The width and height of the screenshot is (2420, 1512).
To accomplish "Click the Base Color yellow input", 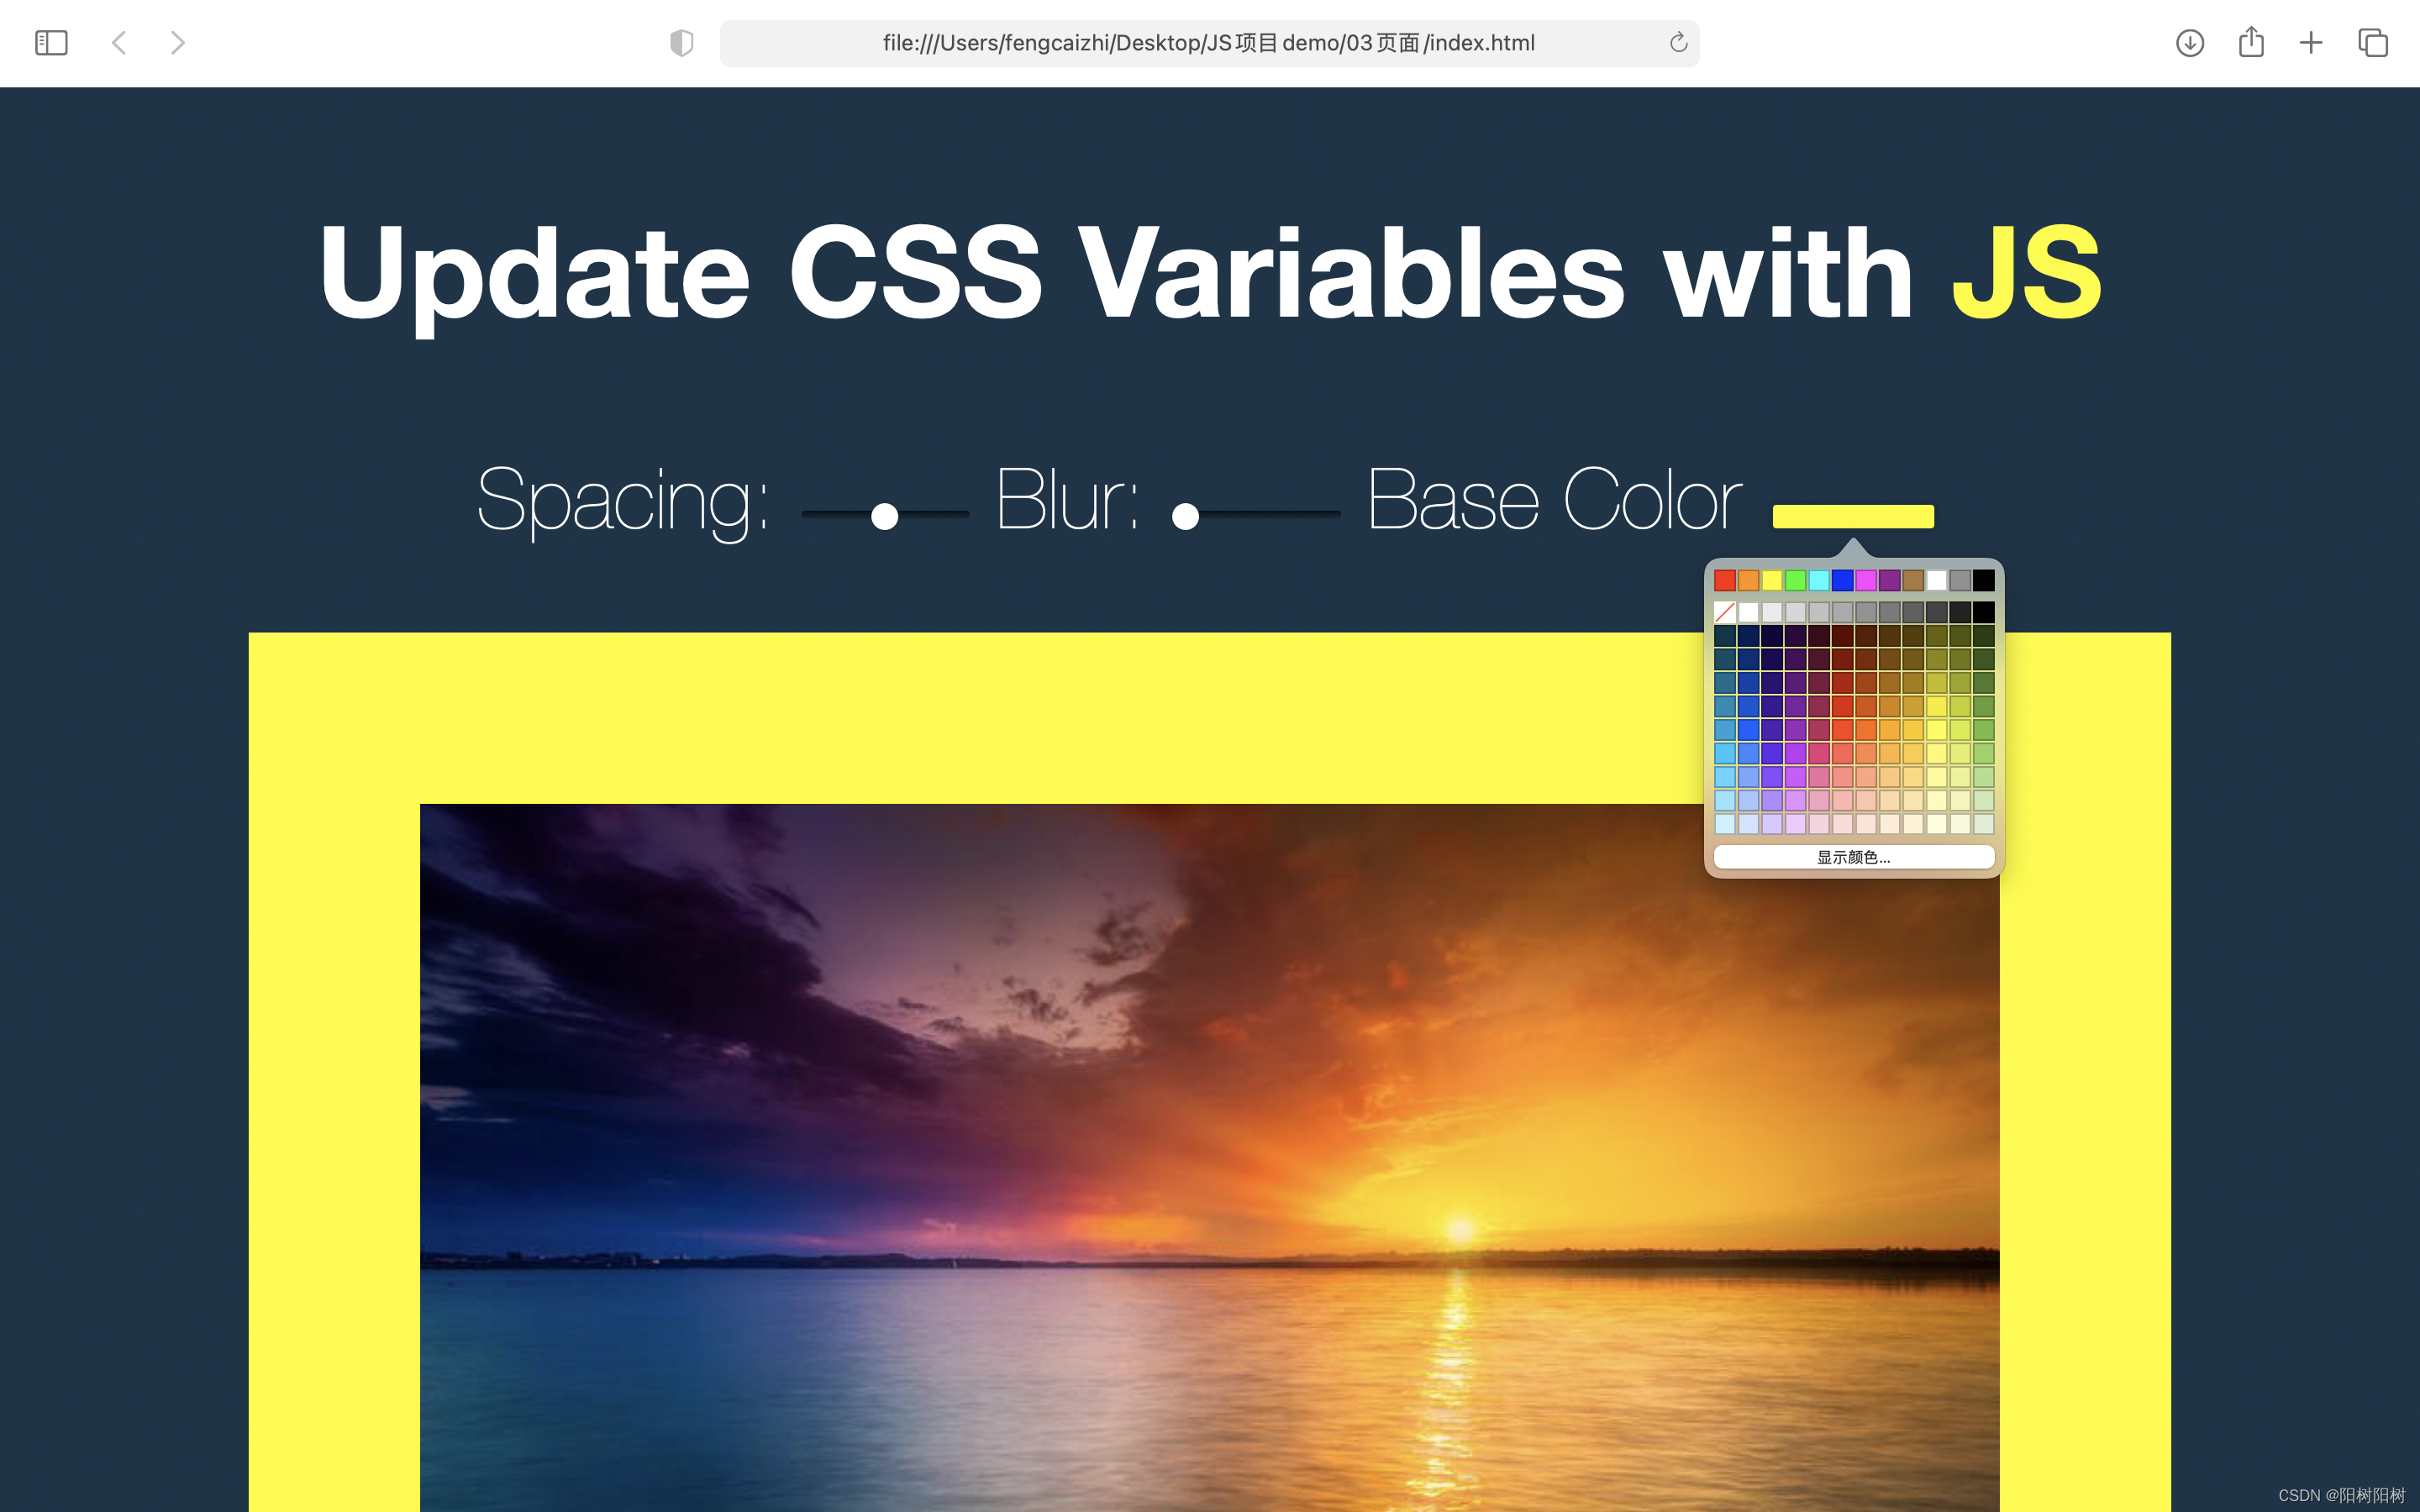I will click(x=1853, y=516).
